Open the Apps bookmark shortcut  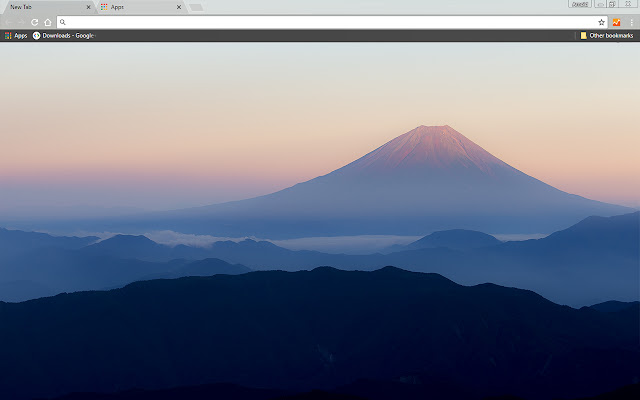16,36
